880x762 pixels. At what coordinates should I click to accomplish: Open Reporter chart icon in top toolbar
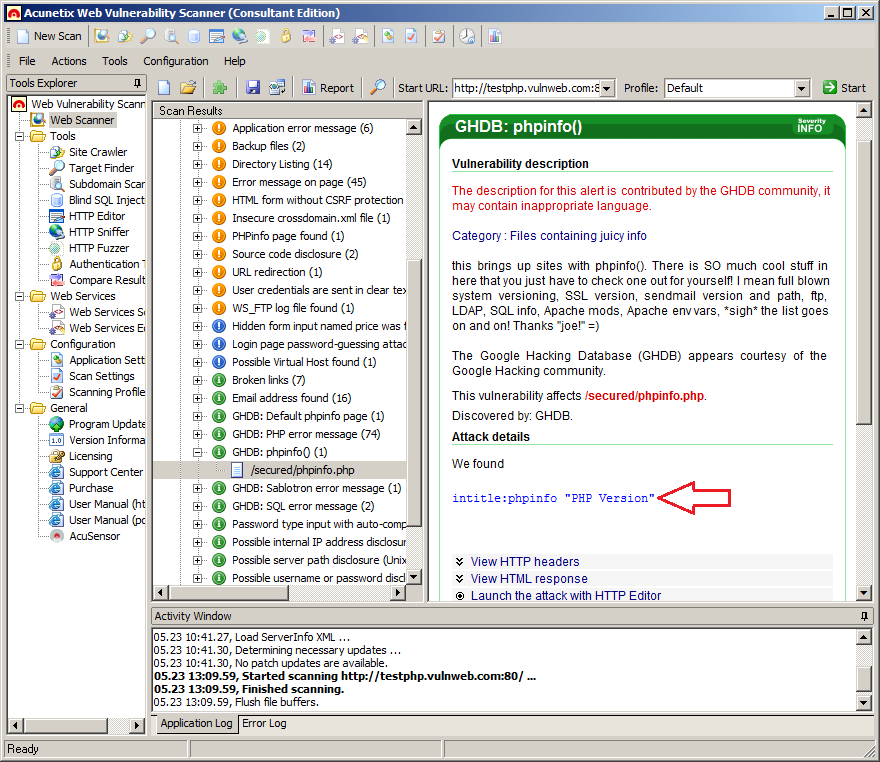[x=494, y=36]
